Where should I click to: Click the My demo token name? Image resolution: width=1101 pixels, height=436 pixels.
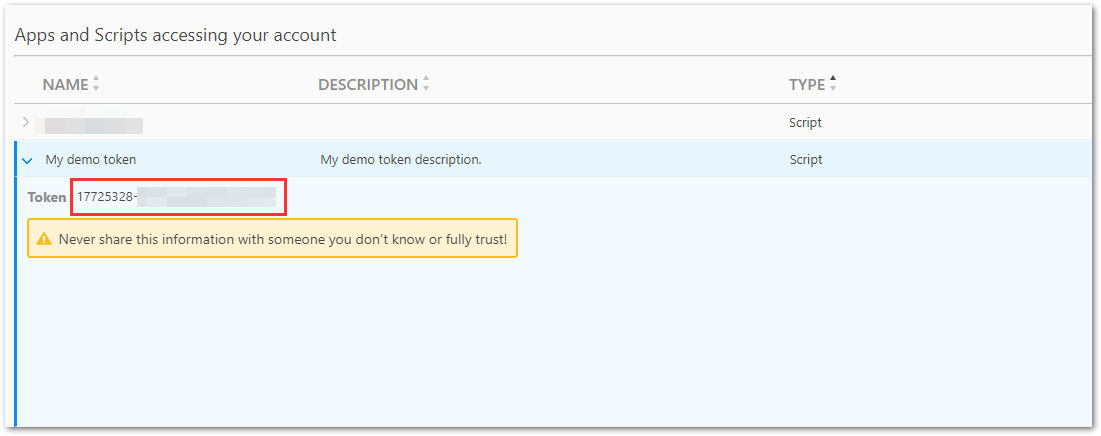pos(91,159)
